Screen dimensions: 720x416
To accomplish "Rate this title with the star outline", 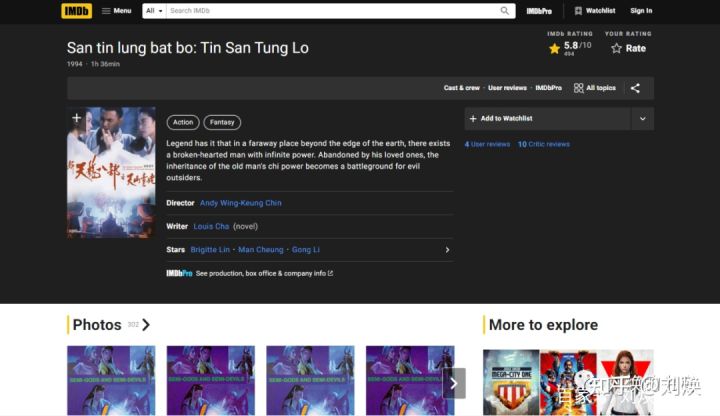I will pos(628,48).
